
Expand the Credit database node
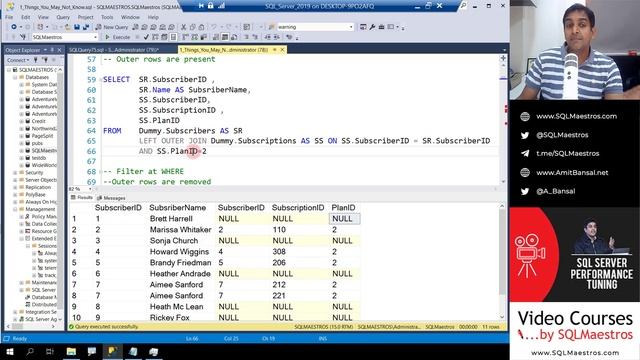point(22,121)
